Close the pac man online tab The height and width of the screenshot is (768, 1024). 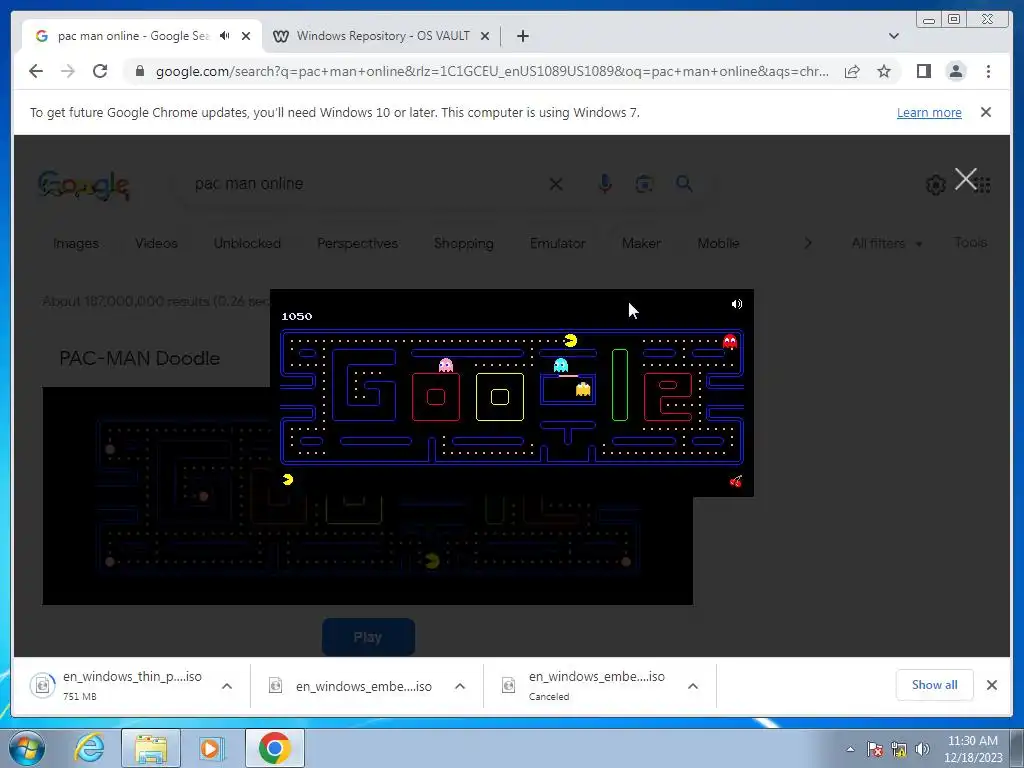[246, 36]
